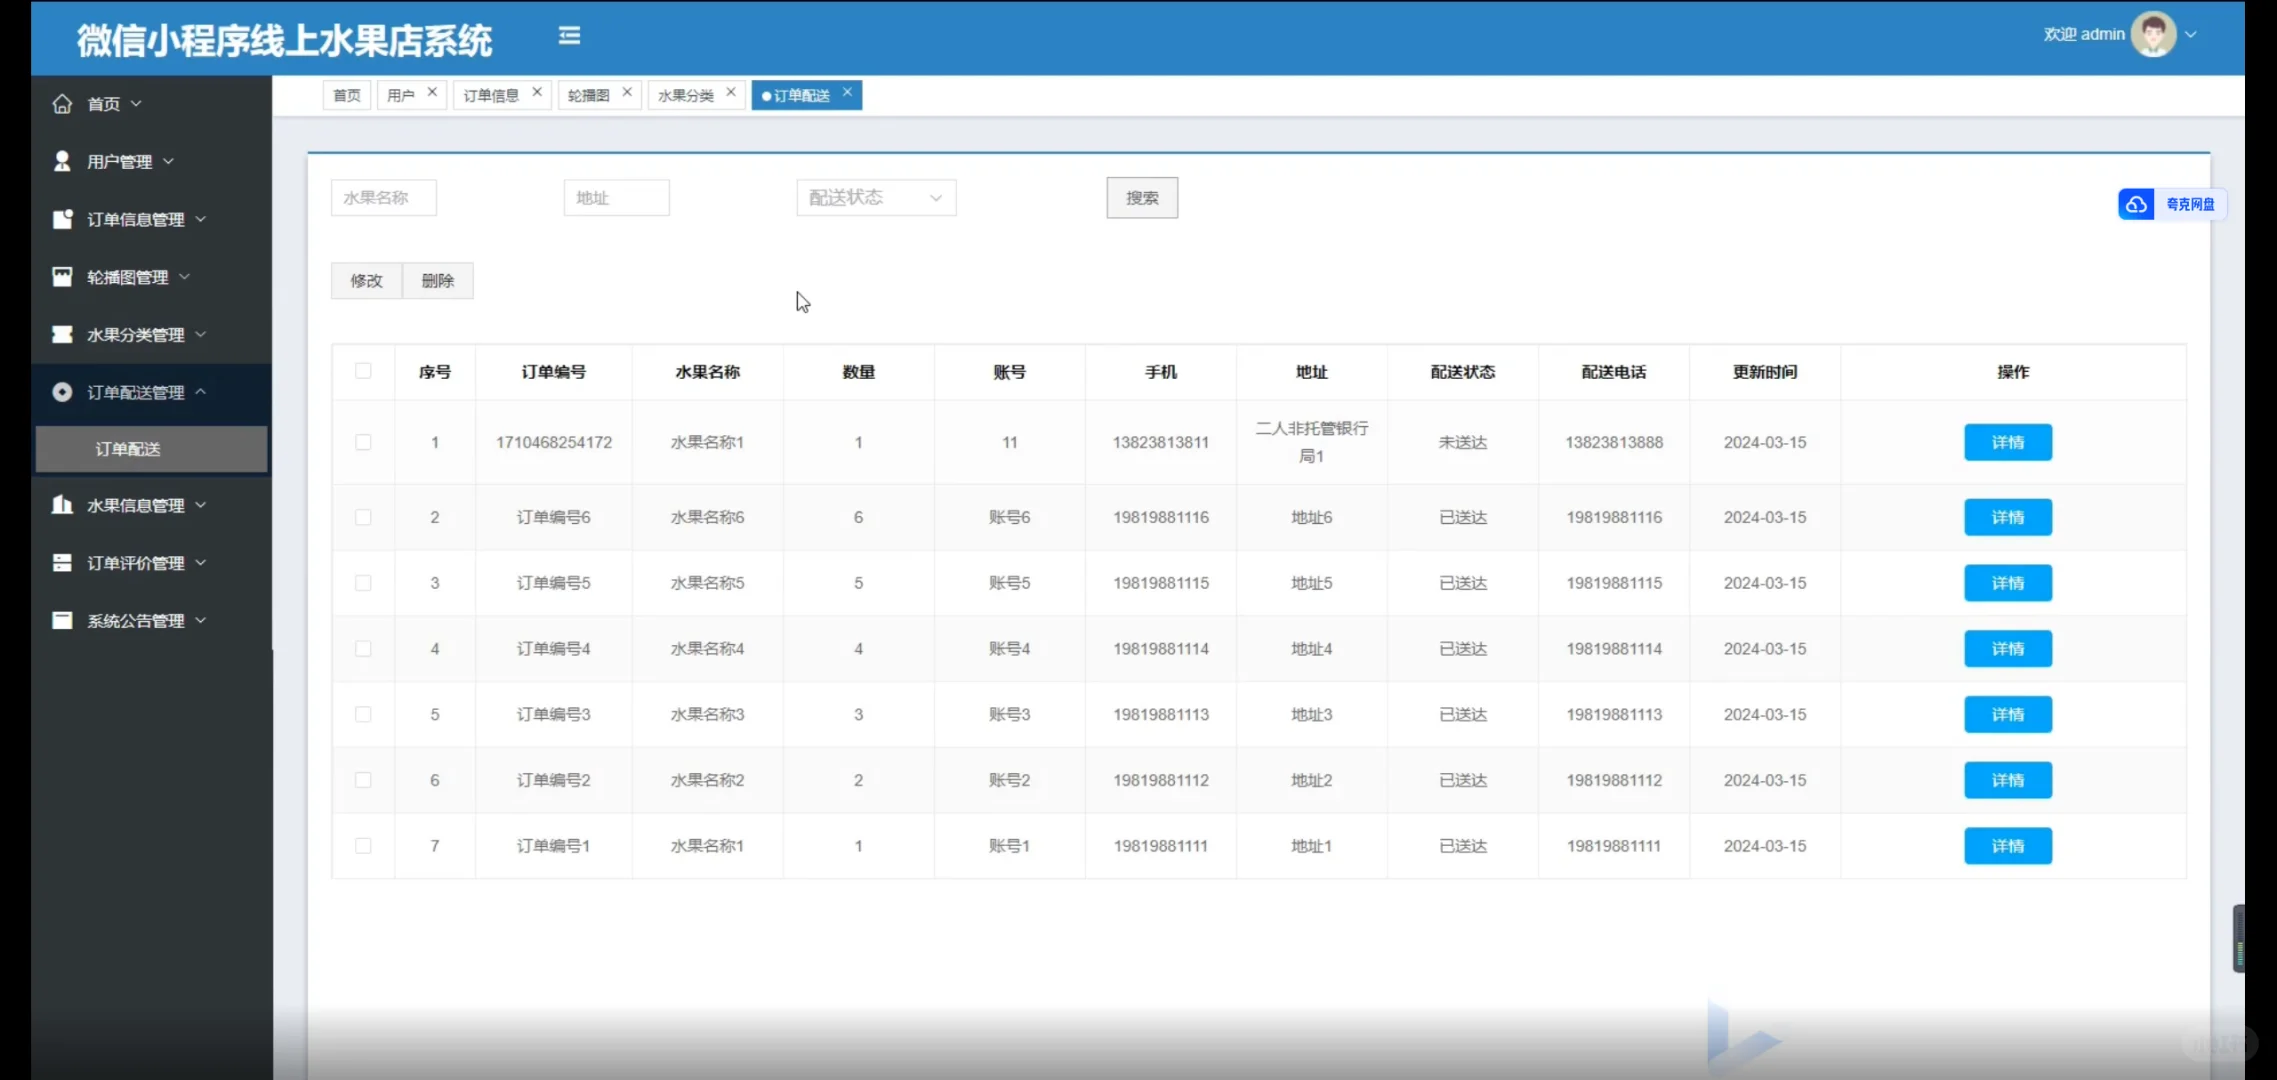Open the 订单信息 tab

[492, 94]
